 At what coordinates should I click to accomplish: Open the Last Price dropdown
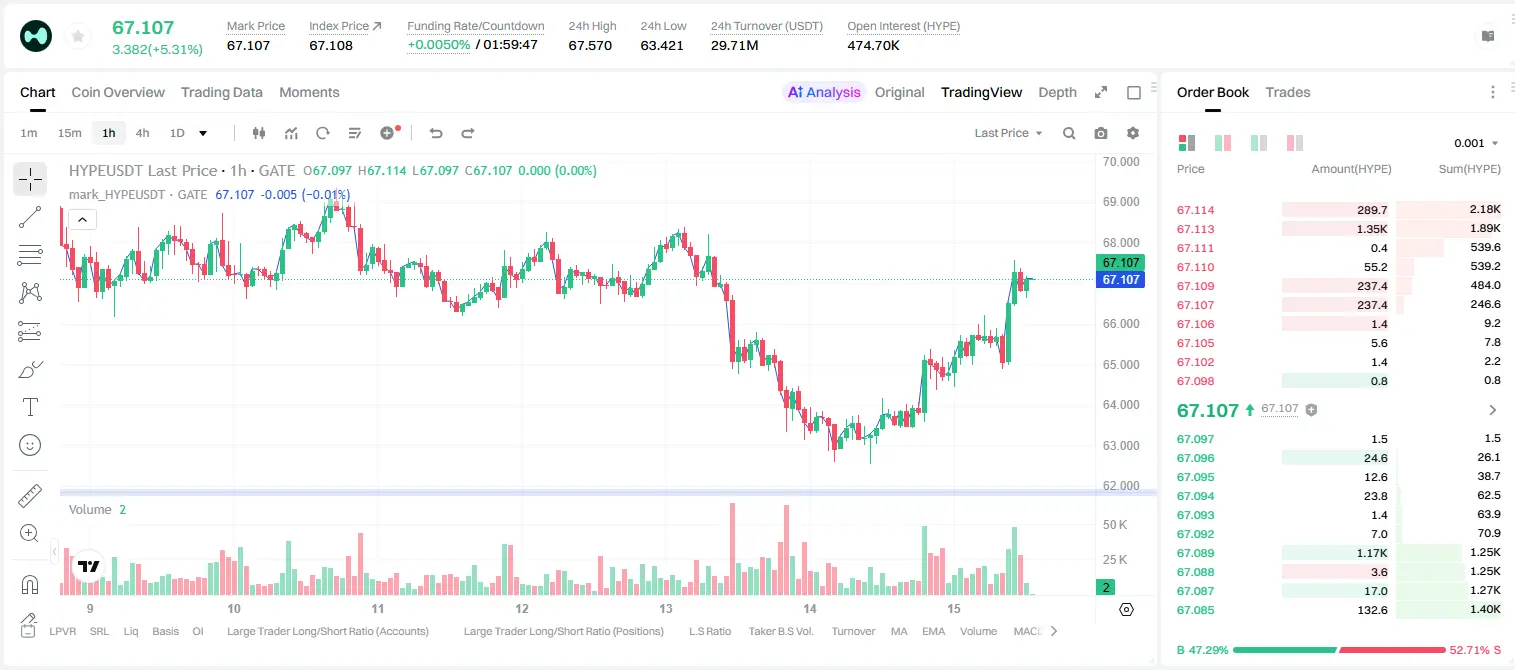[x=1008, y=133]
